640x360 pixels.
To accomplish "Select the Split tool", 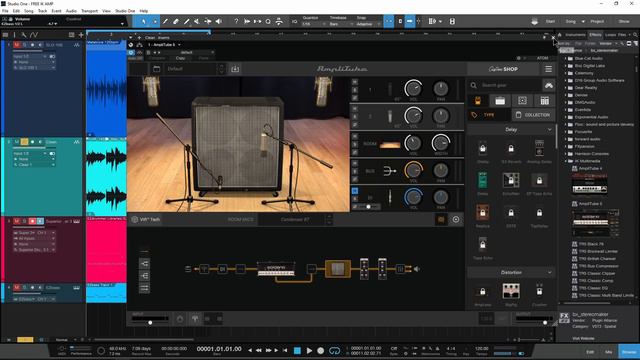I will click(165, 21).
